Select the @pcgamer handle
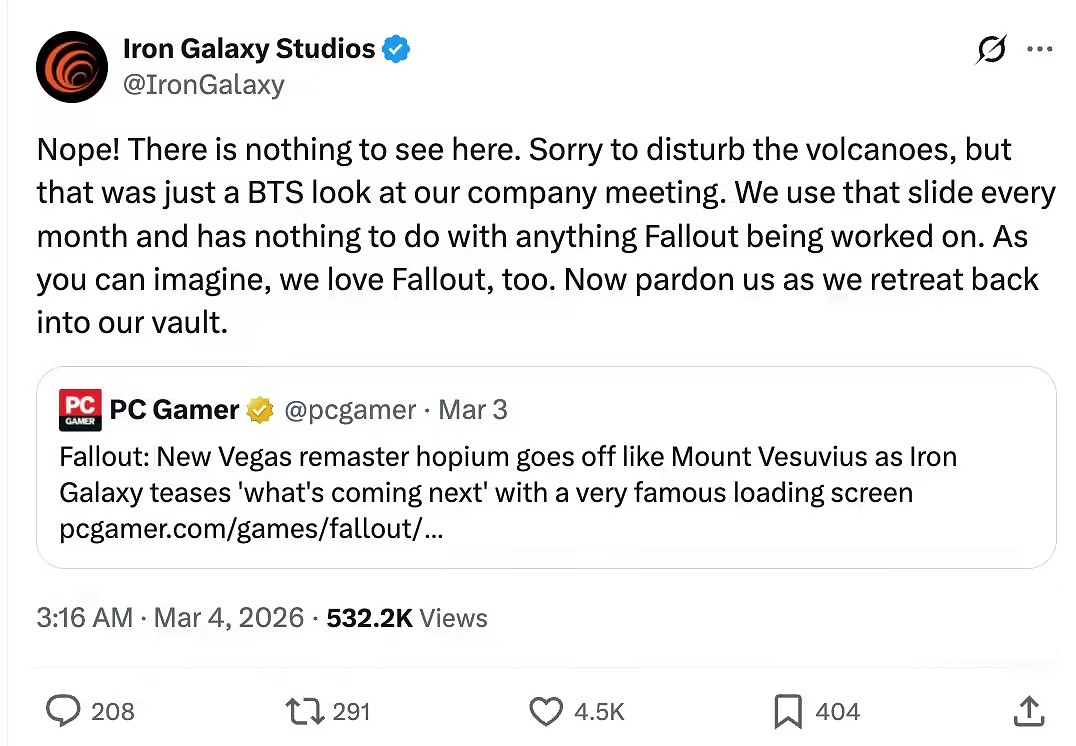The width and height of the screenshot is (1076, 746). tap(350, 410)
